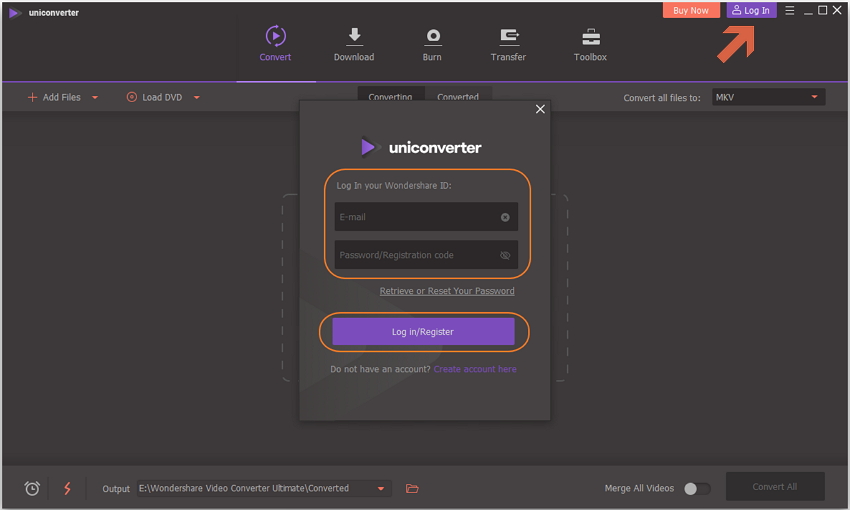850x510 pixels.
Task: Toggle the Merge All Videos switch
Action: tap(697, 488)
